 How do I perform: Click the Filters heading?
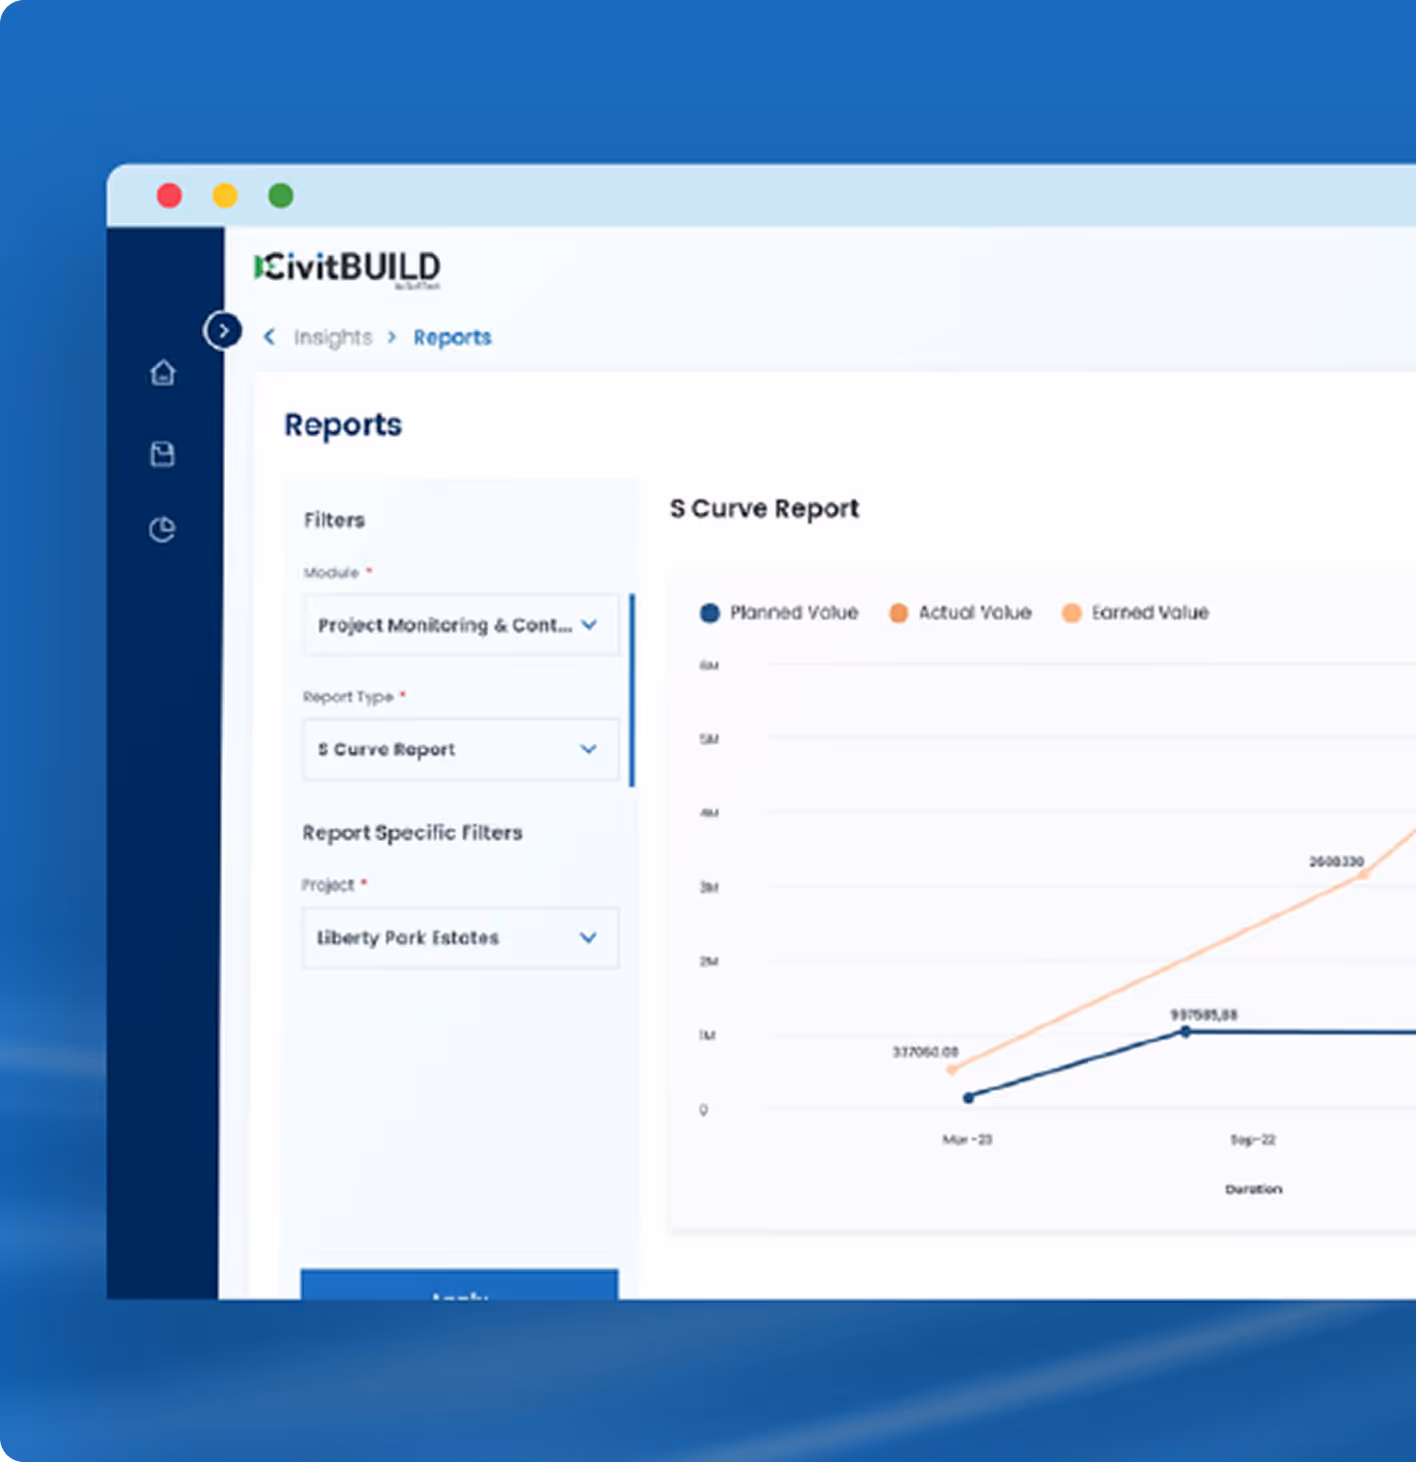point(334,520)
